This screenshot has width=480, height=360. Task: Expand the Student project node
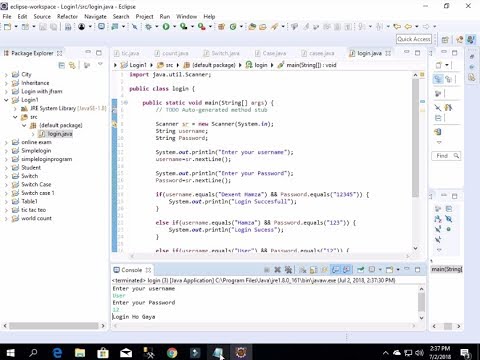pyautogui.click(x=6, y=168)
